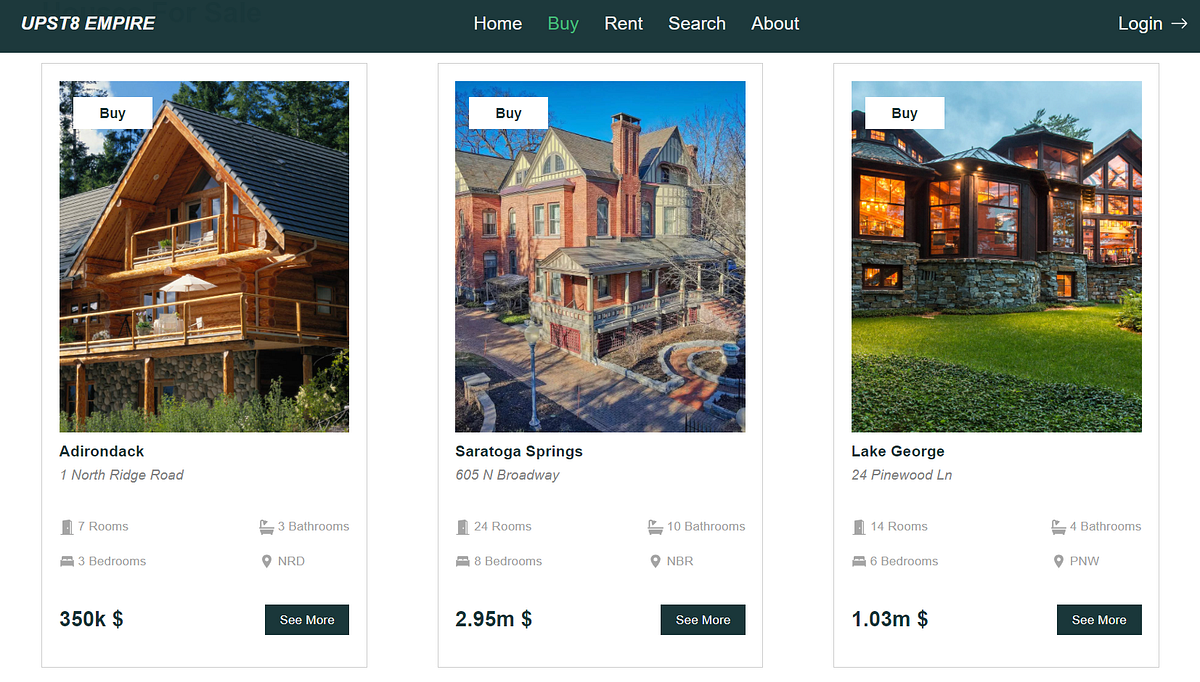Click See More on the Adirondack listing
This screenshot has height=682, width=1200.
[x=306, y=619]
